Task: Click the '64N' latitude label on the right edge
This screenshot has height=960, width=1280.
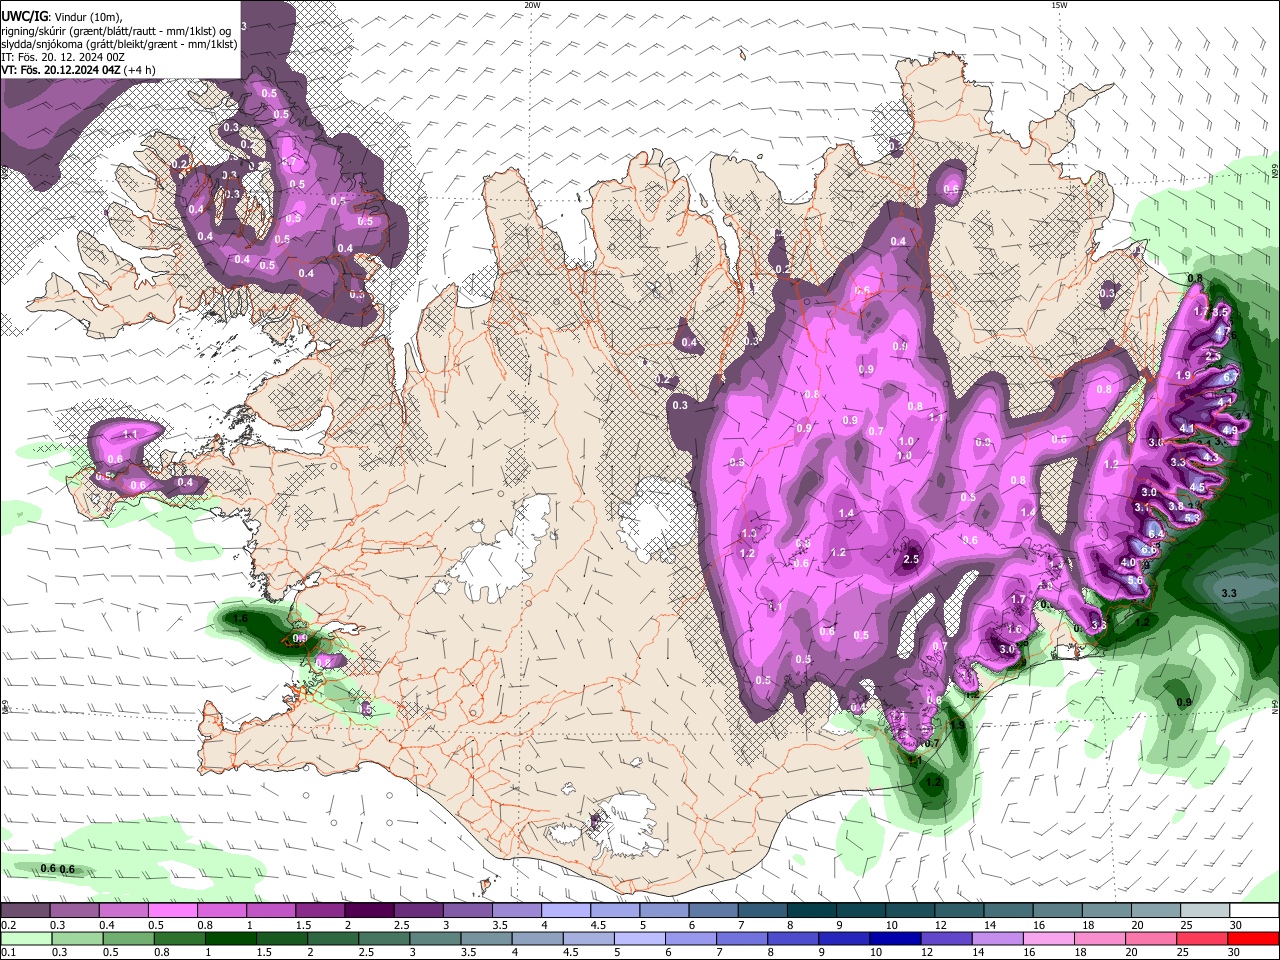Action: point(1275,708)
